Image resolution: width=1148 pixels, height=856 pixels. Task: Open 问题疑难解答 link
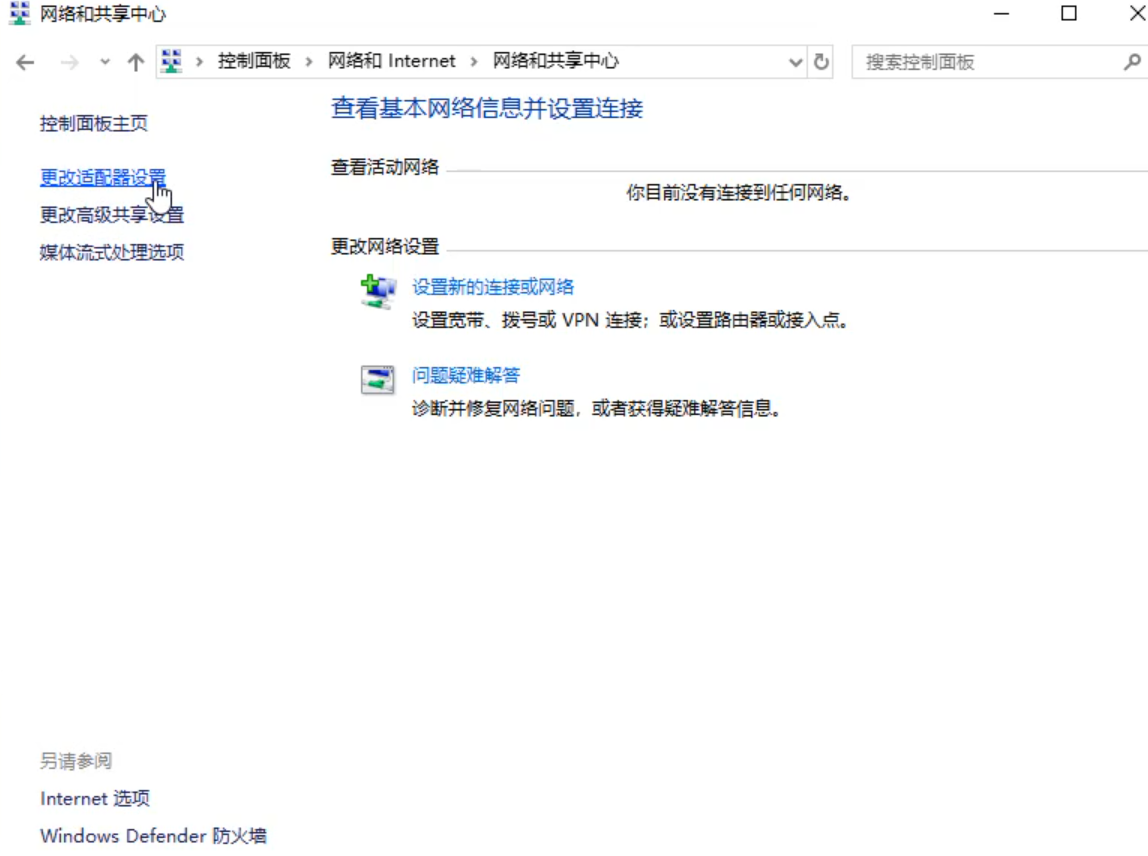click(x=466, y=375)
